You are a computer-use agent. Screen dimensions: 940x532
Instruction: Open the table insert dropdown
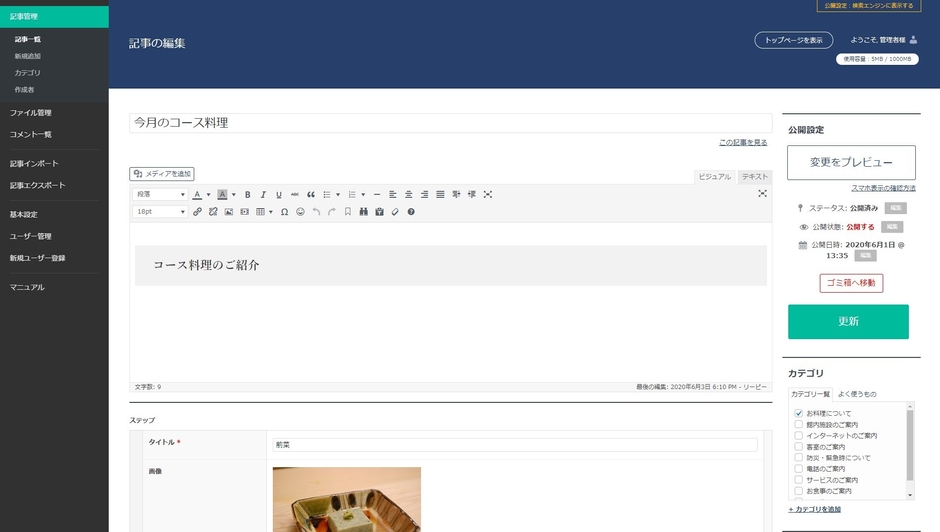point(271,212)
